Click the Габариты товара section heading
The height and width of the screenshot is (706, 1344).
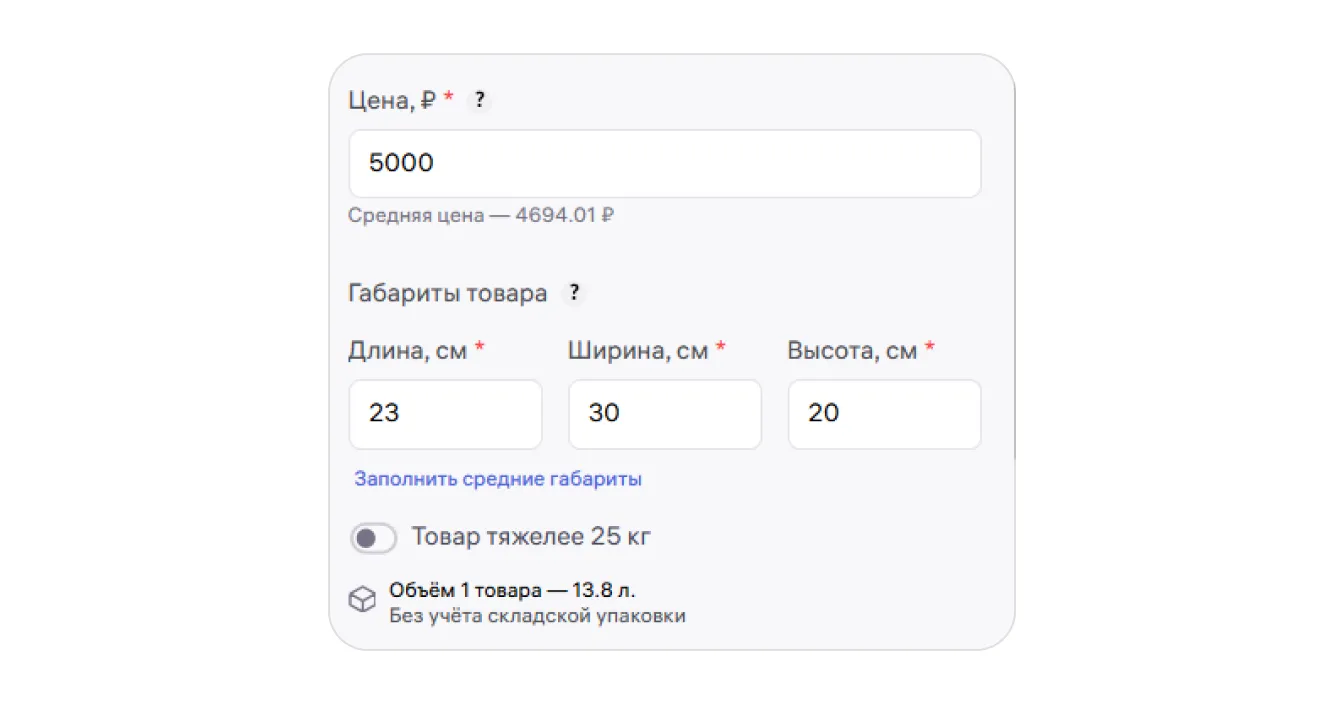tap(448, 294)
